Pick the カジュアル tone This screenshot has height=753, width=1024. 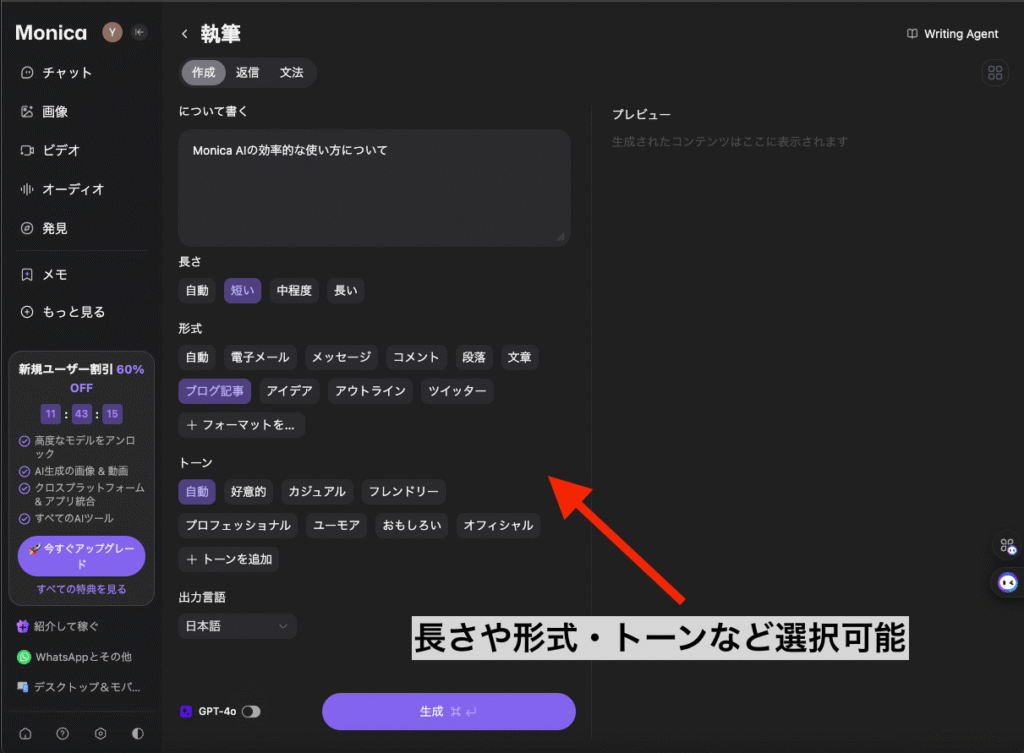317,492
